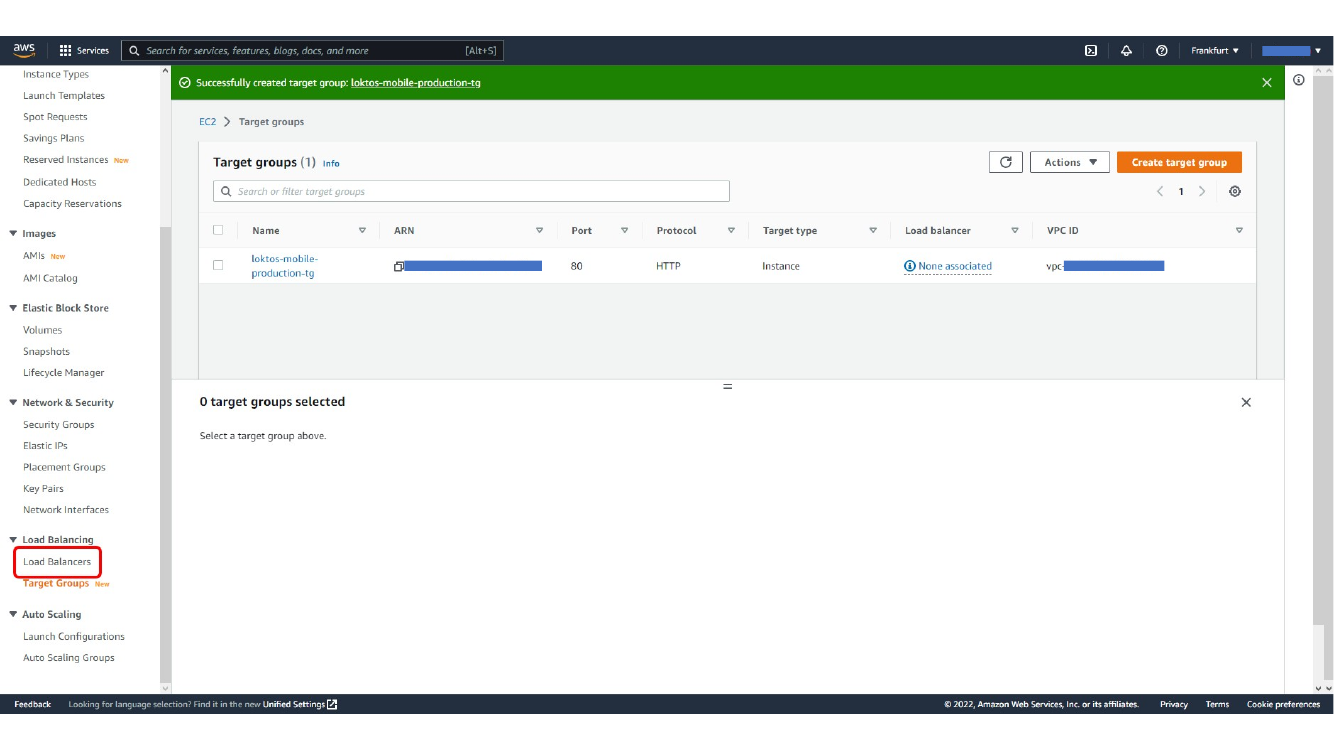
Task: Go to previous page of target groups
Action: click(1160, 192)
